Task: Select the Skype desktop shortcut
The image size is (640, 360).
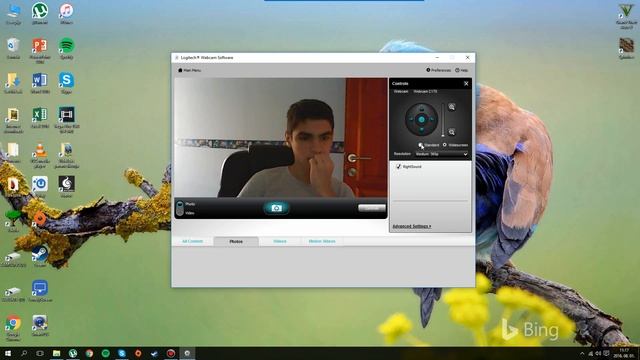Action: pos(66,83)
